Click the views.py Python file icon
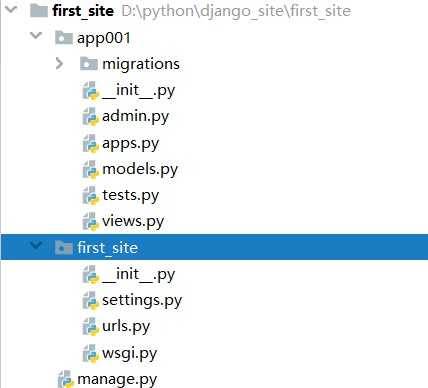This screenshot has width=428, height=388. 90,222
